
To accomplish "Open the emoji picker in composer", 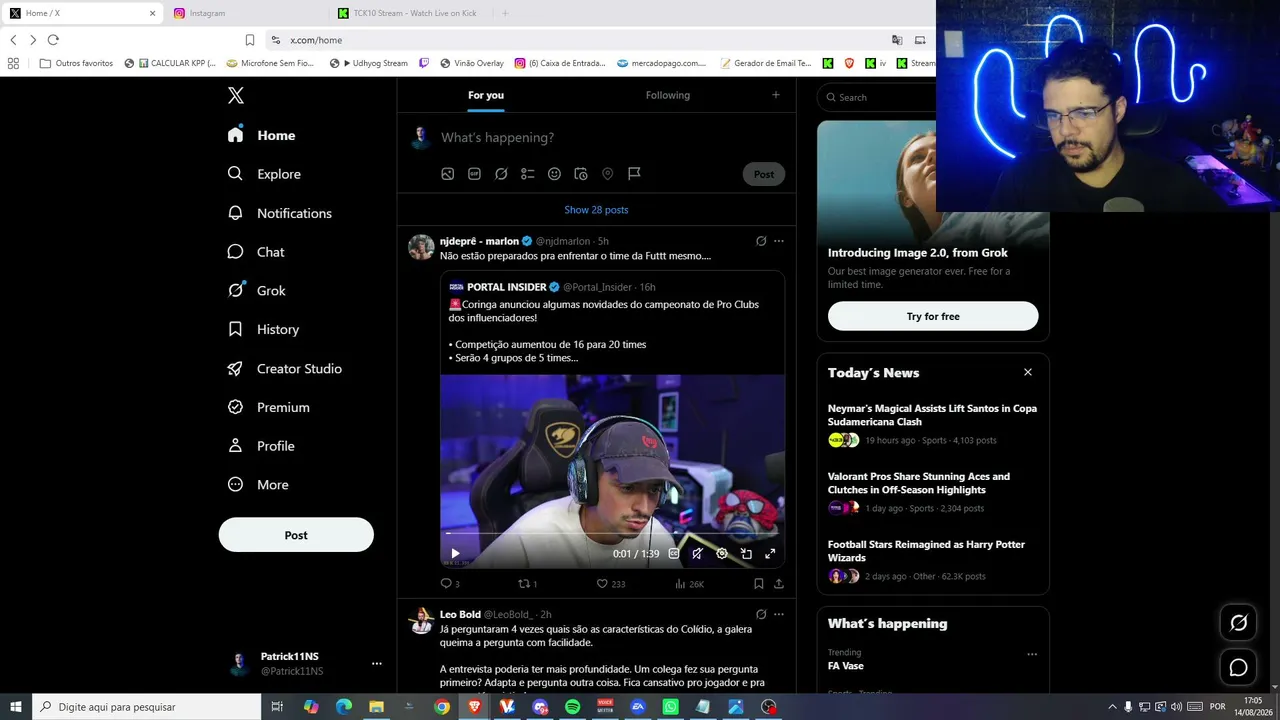I will click(554, 174).
